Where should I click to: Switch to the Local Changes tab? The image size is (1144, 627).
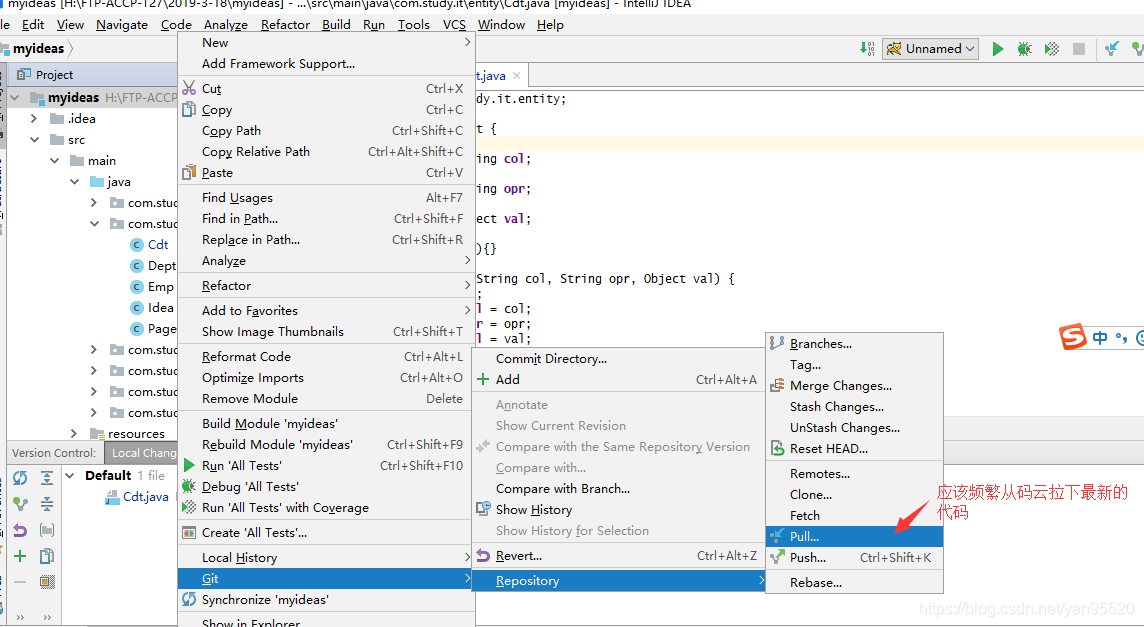tap(142, 453)
